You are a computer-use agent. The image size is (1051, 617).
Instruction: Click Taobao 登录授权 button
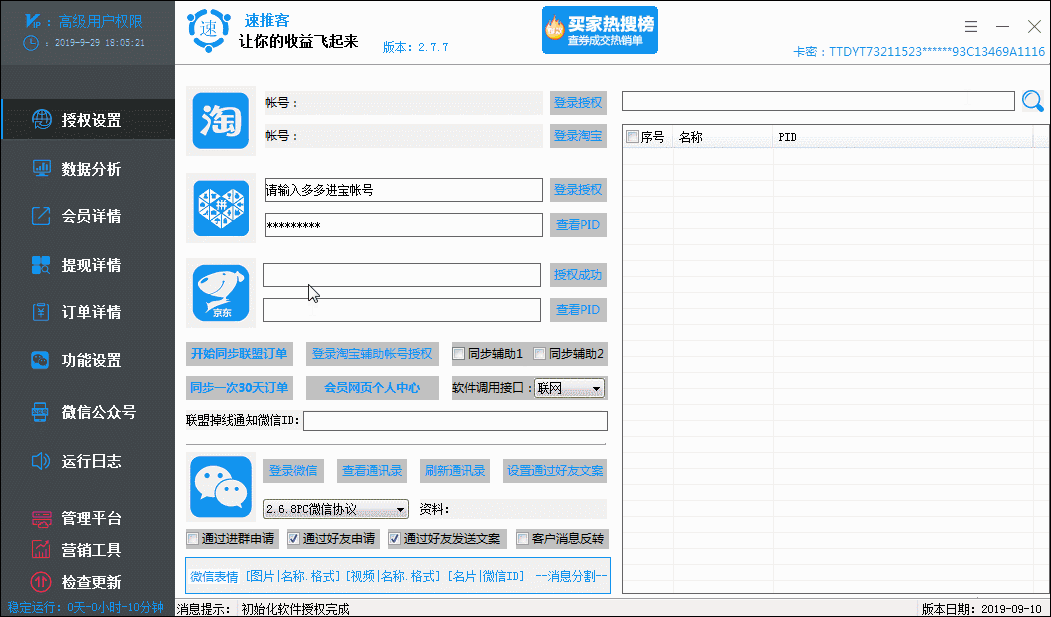[x=578, y=102]
